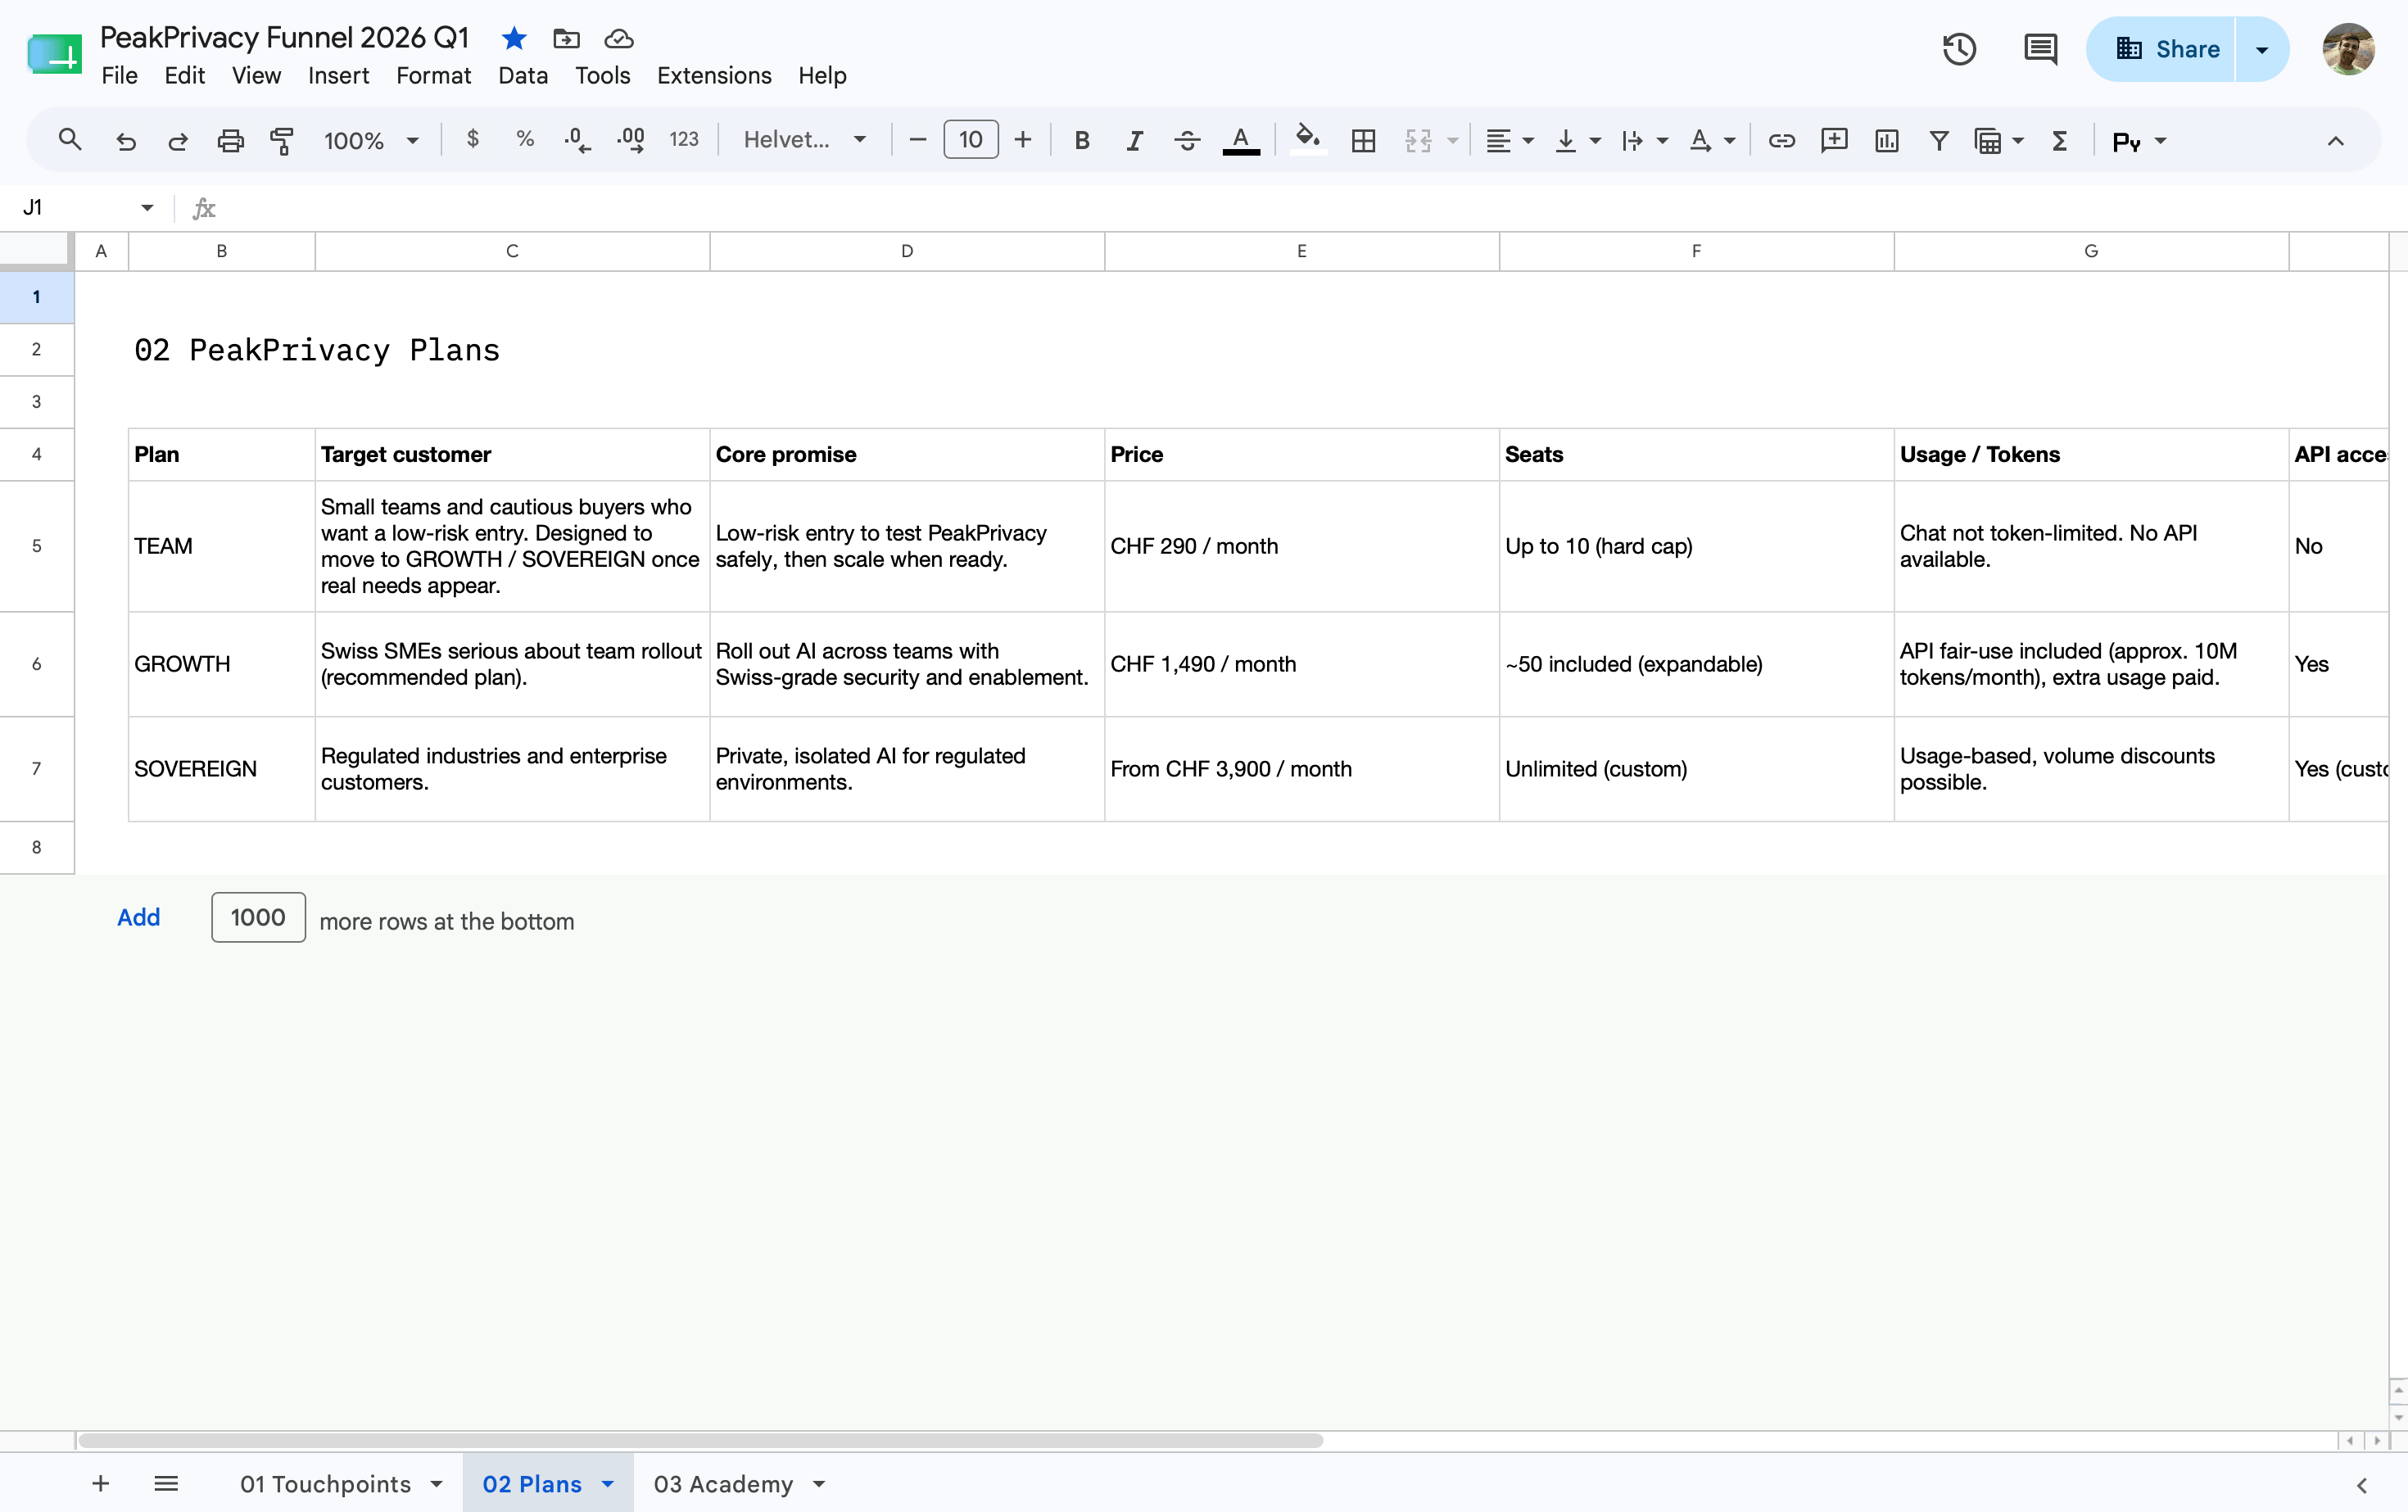This screenshot has width=2408, height=1512.
Task: Increase decimal places
Action: [x=631, y=140]
